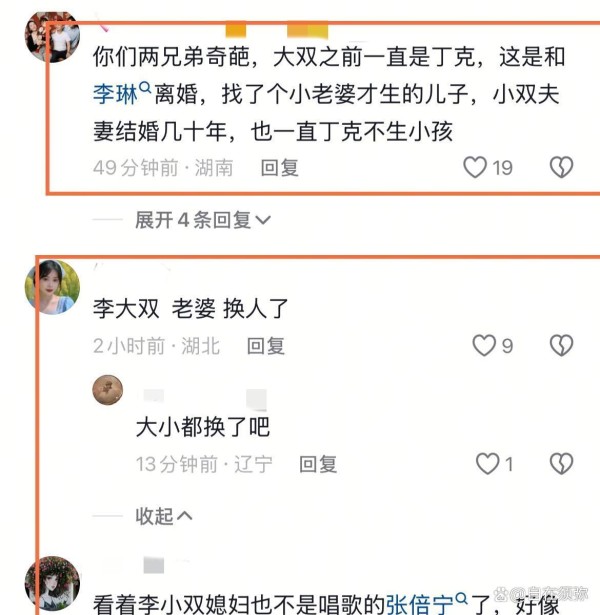Open the first commenter's group photo avatar
The height and width of the screenshot is (615, 600).
click(x=52, y=37)
